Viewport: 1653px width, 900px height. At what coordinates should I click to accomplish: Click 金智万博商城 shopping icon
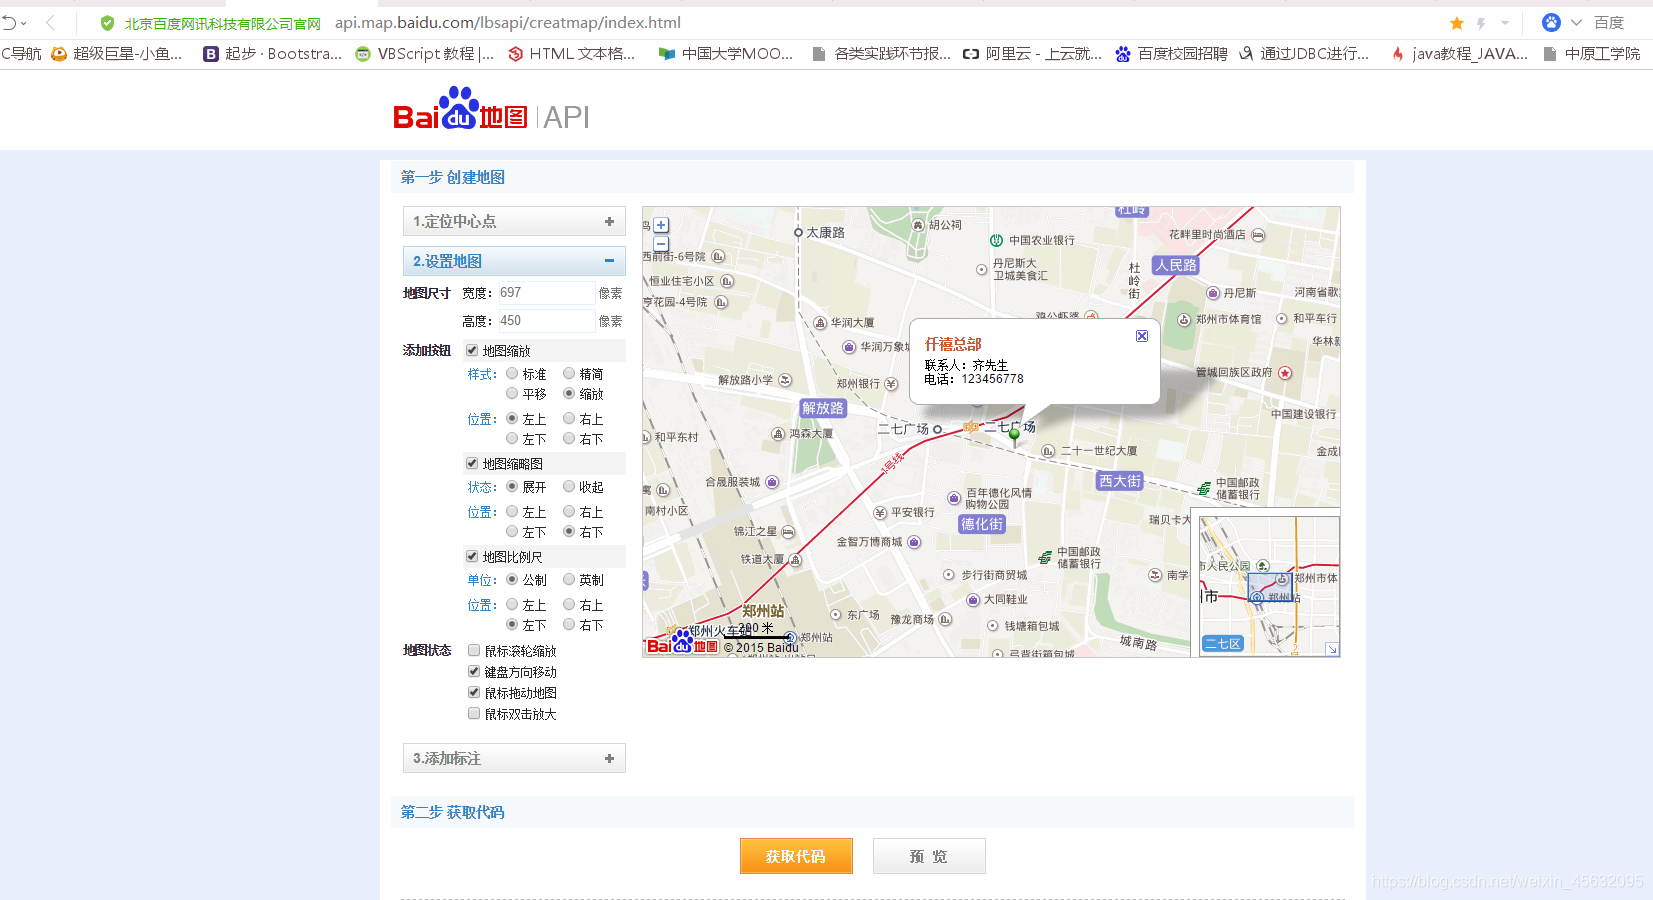914,542
